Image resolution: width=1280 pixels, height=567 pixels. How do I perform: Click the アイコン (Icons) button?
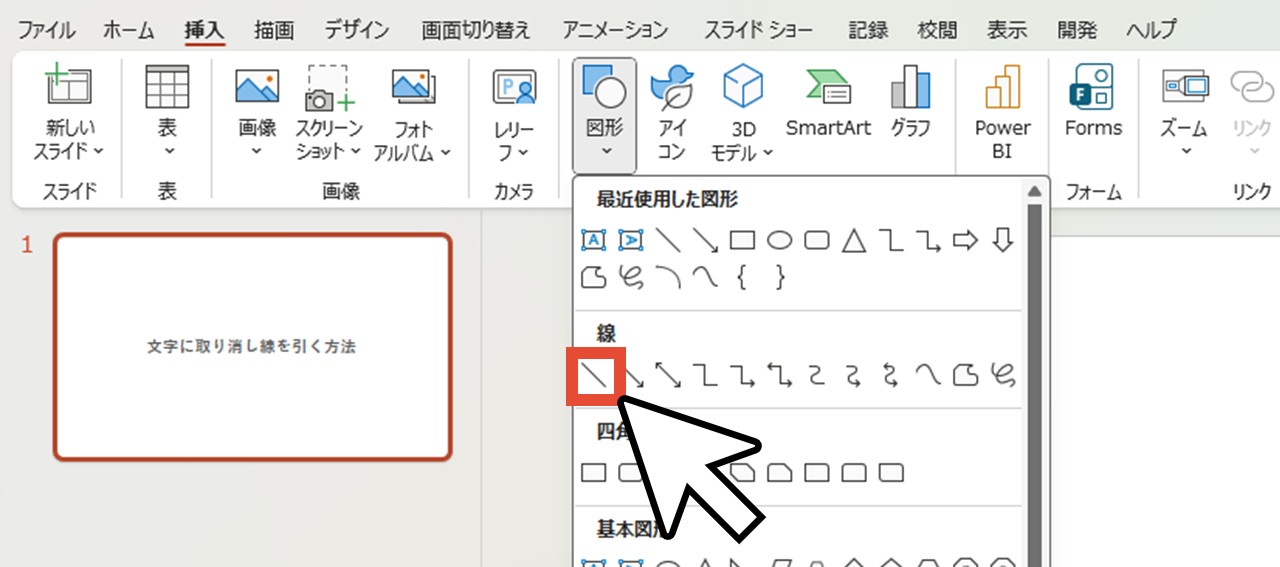672,112
